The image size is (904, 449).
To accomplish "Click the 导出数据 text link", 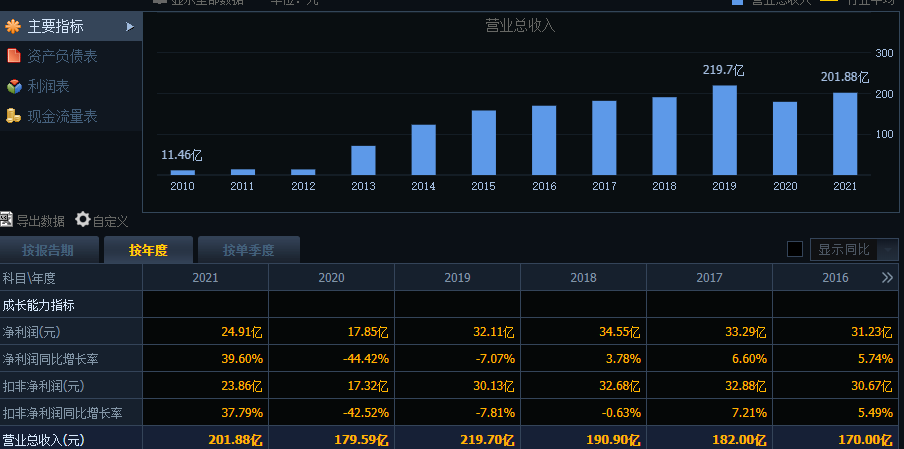I will tap(40, 221).
